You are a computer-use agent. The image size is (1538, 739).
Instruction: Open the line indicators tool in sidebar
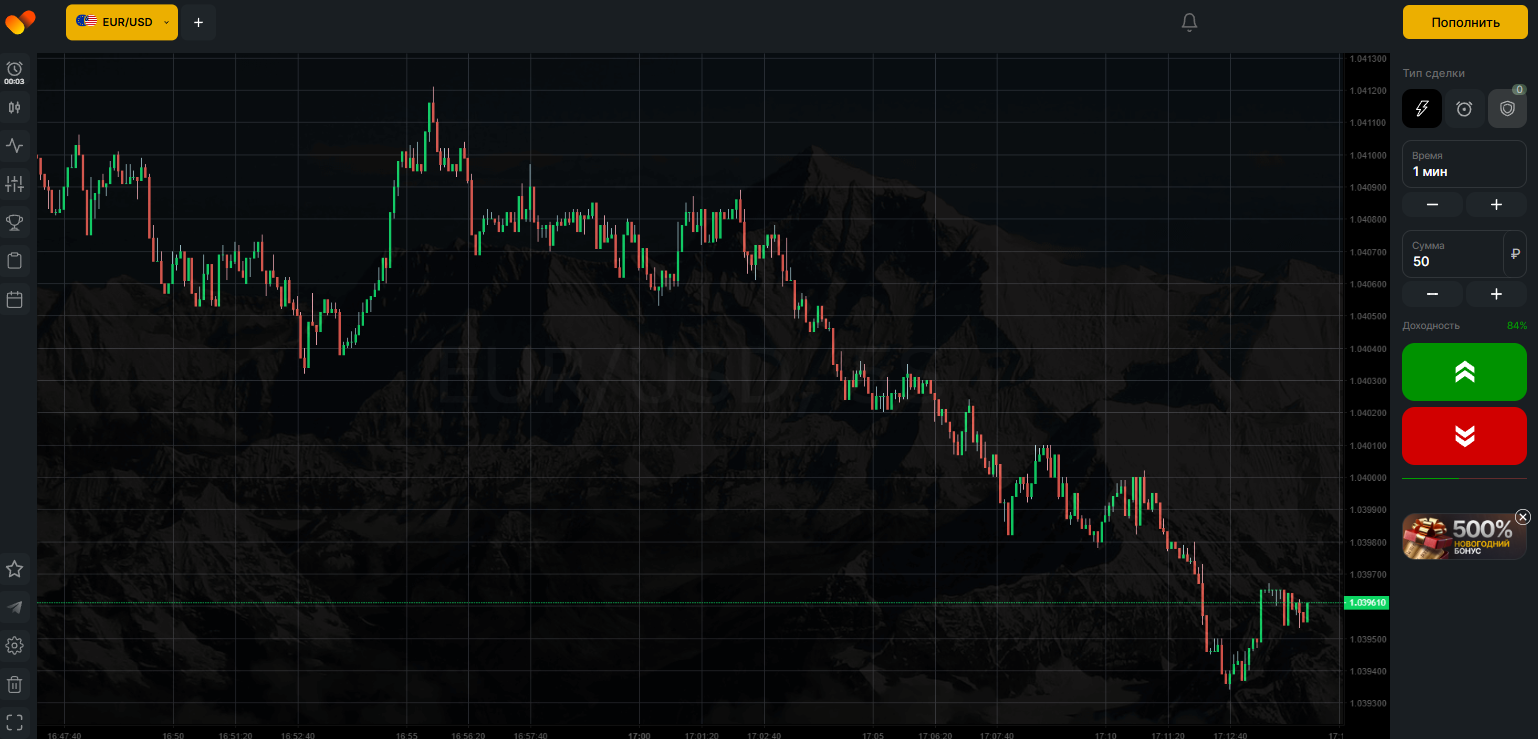tap(14, 146)
